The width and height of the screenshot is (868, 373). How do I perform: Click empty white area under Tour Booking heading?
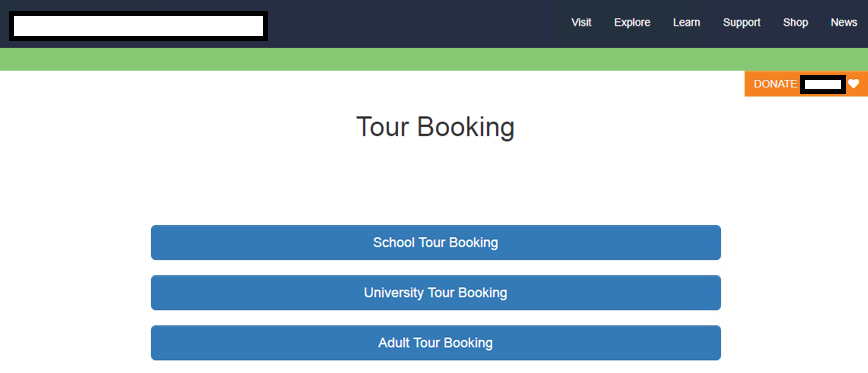click(x=435, y=183)
